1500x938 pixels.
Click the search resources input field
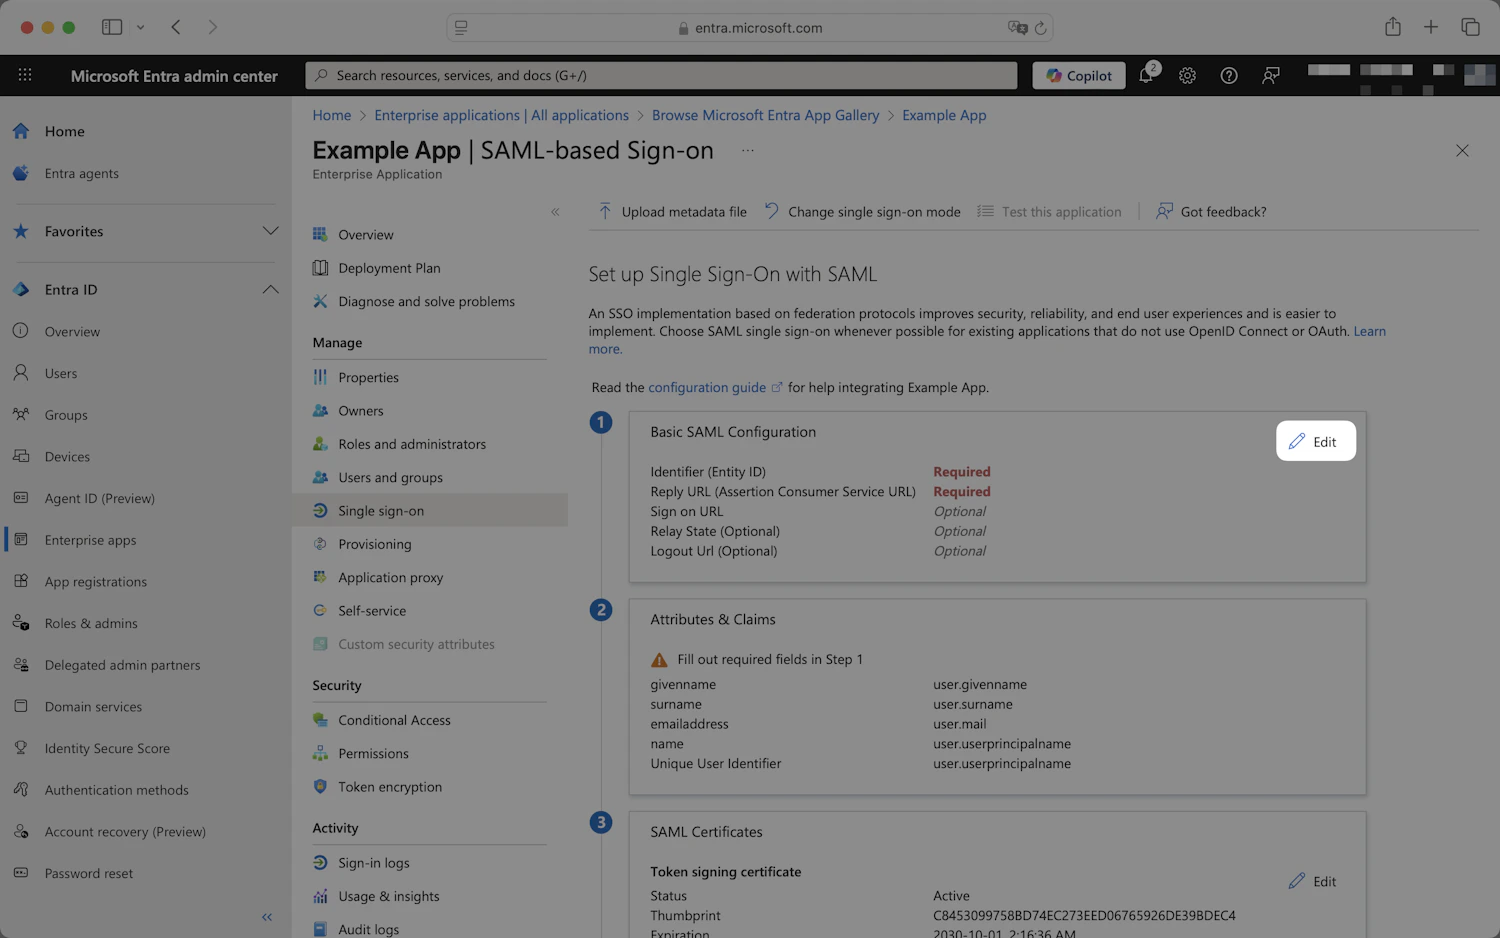coord(661,75)
